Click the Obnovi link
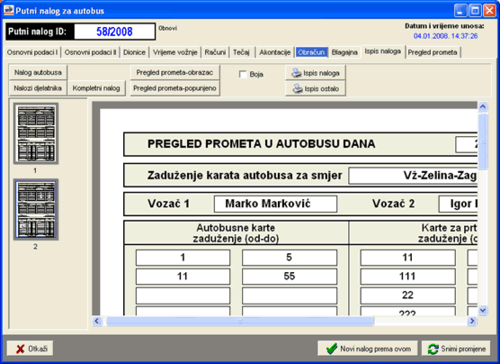 (x=168, y=28)
